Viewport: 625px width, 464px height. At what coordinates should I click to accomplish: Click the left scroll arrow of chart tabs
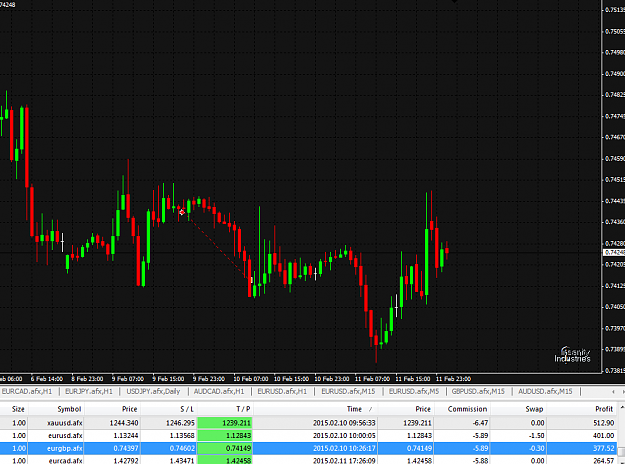(613, 392)
